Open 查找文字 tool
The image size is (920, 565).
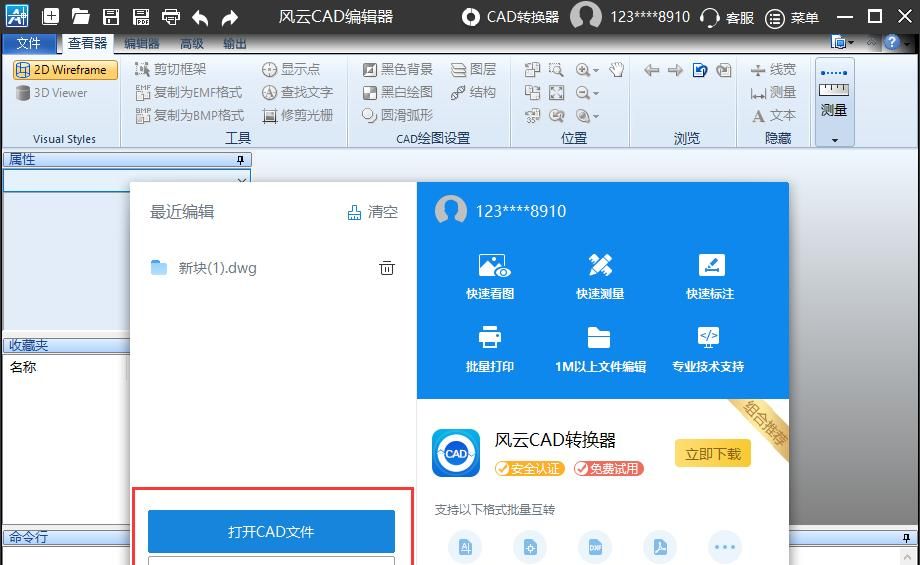297,92
